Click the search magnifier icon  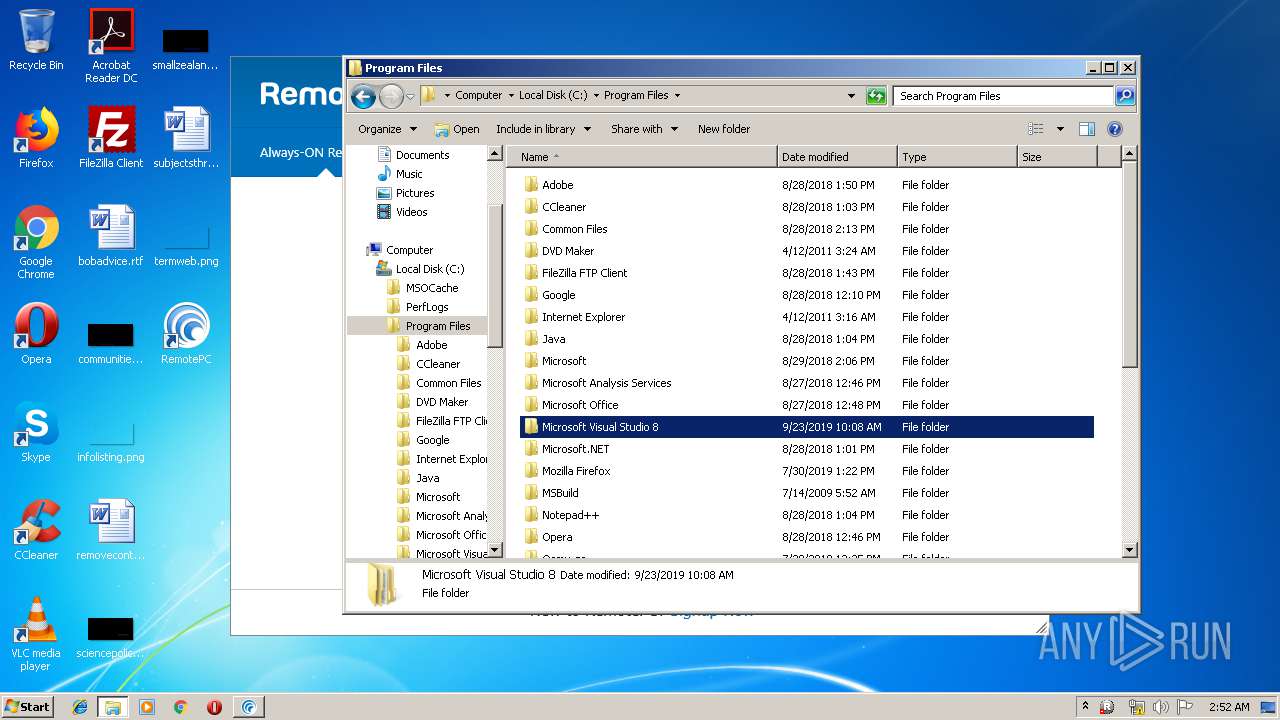point(1125,96)
